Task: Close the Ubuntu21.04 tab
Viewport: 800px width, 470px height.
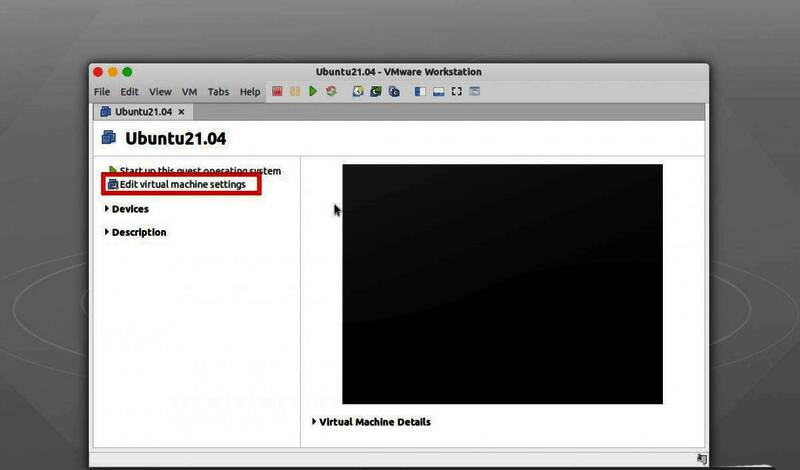Action: (x=182, y=112)
